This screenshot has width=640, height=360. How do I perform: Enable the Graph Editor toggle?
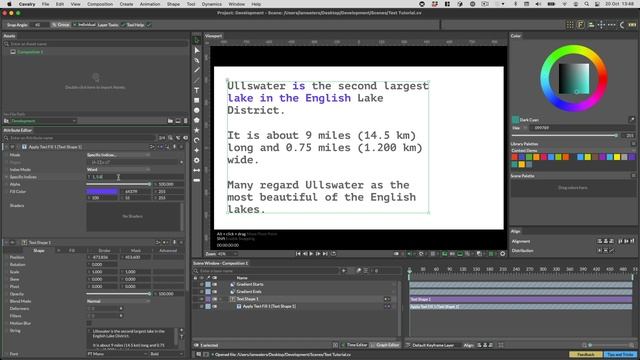[x=384, y=345]
